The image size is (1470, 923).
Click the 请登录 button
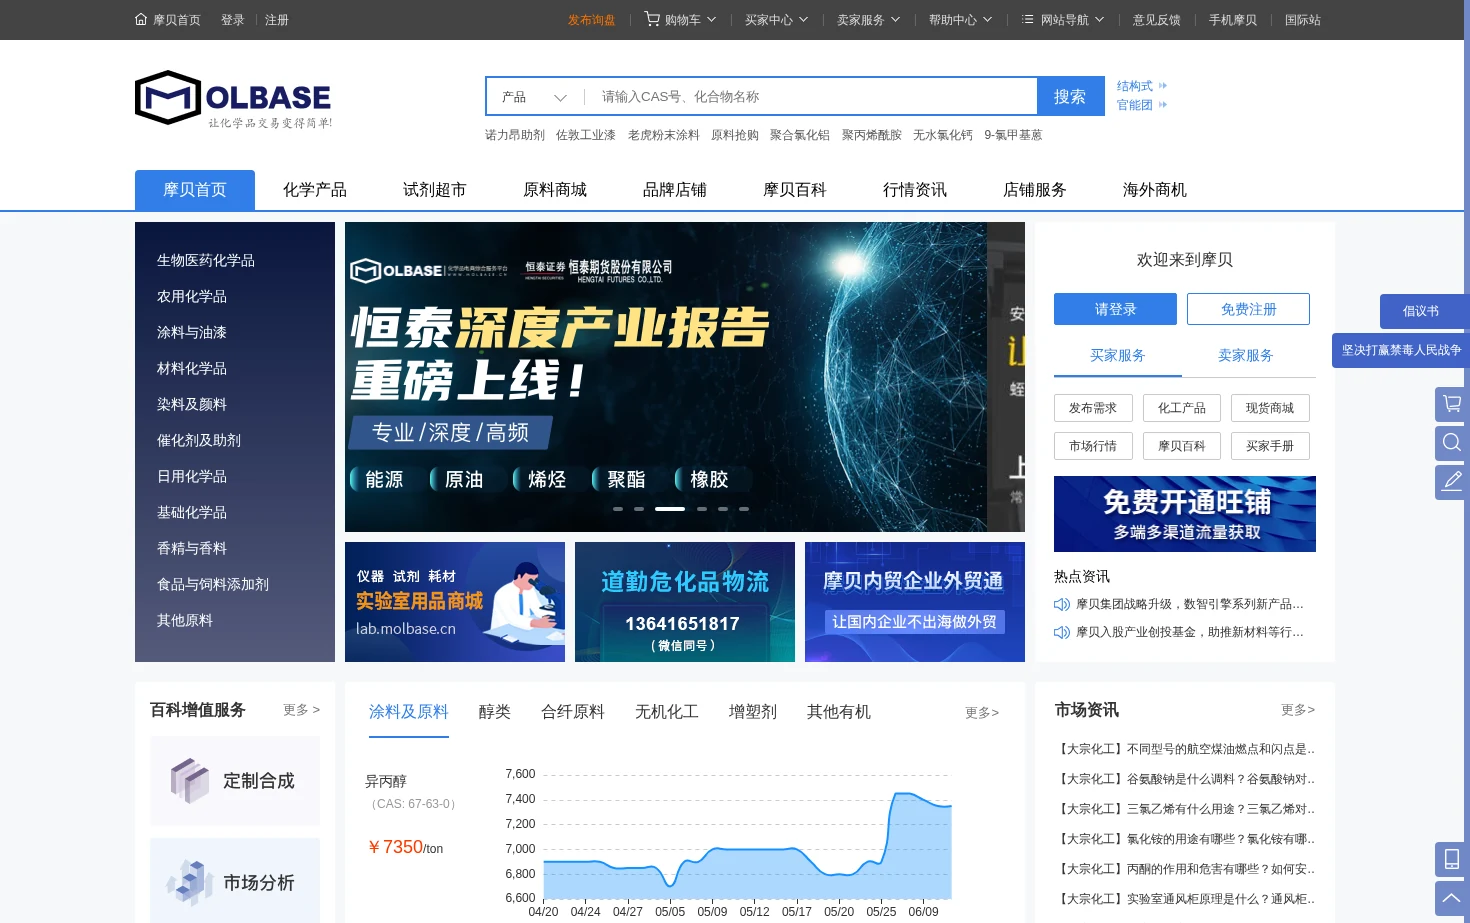1115,309
